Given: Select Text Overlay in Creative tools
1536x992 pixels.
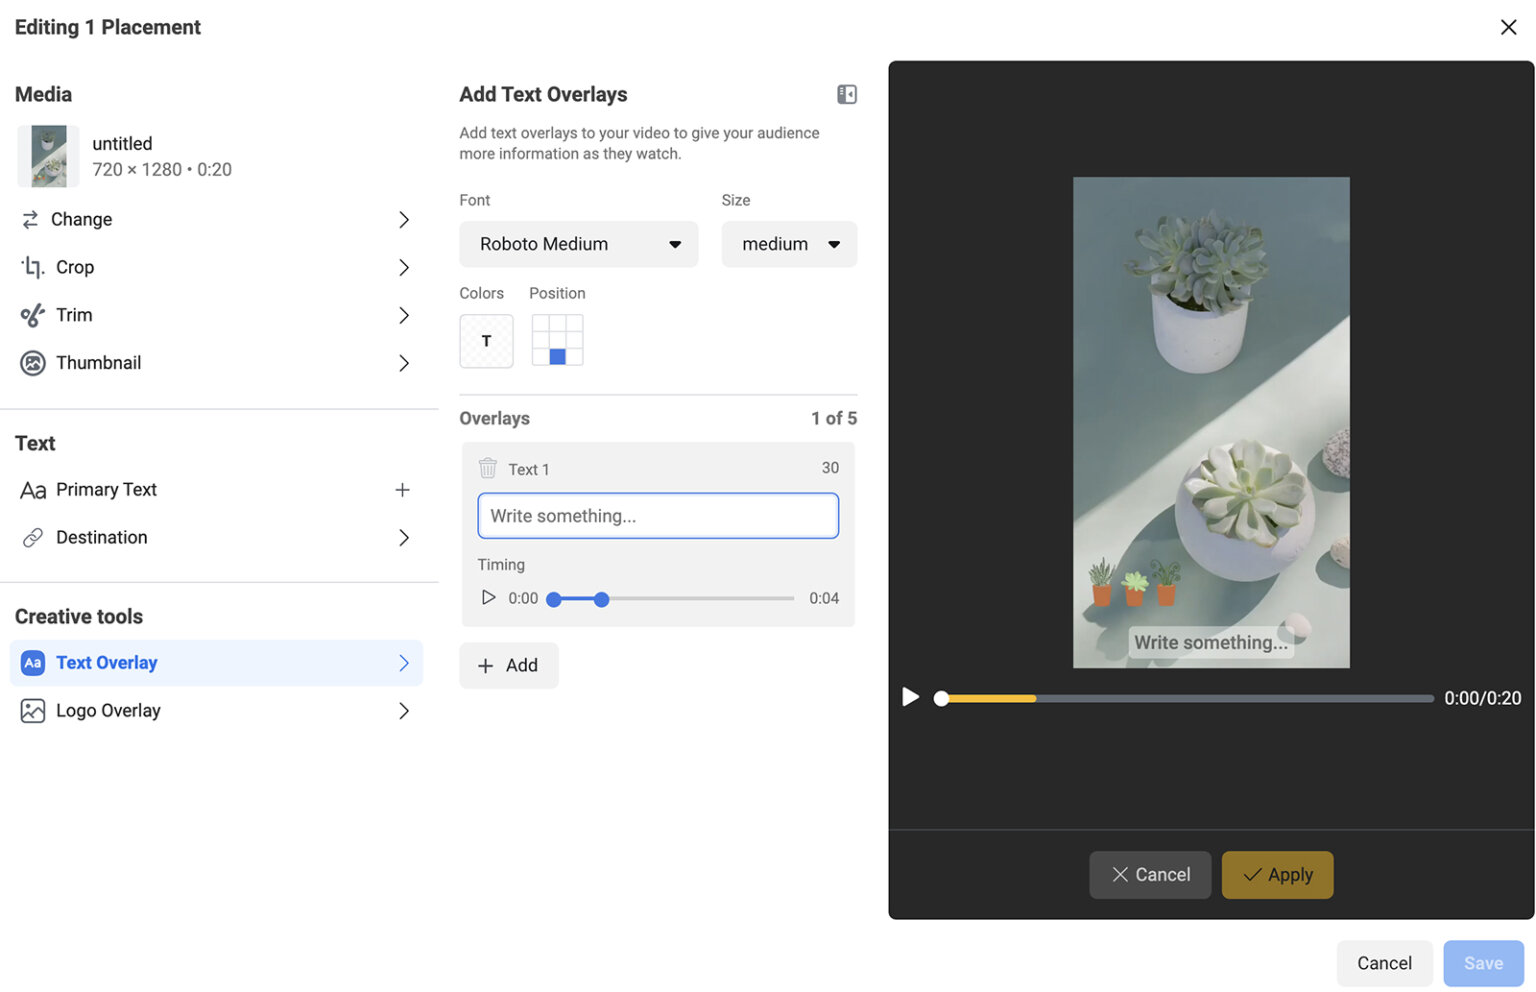Looking at the screenshot, I should (x=107, y=662).
